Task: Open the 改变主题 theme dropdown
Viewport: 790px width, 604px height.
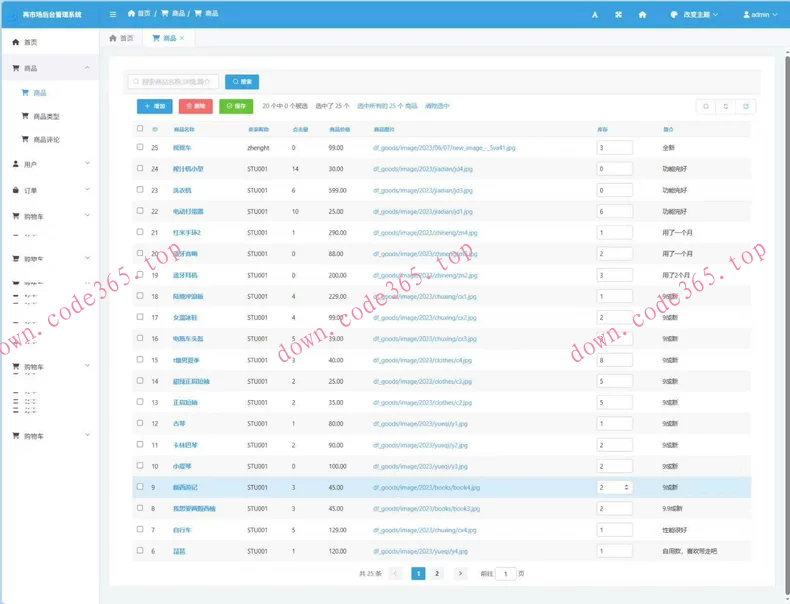Action: coord(694,15)
